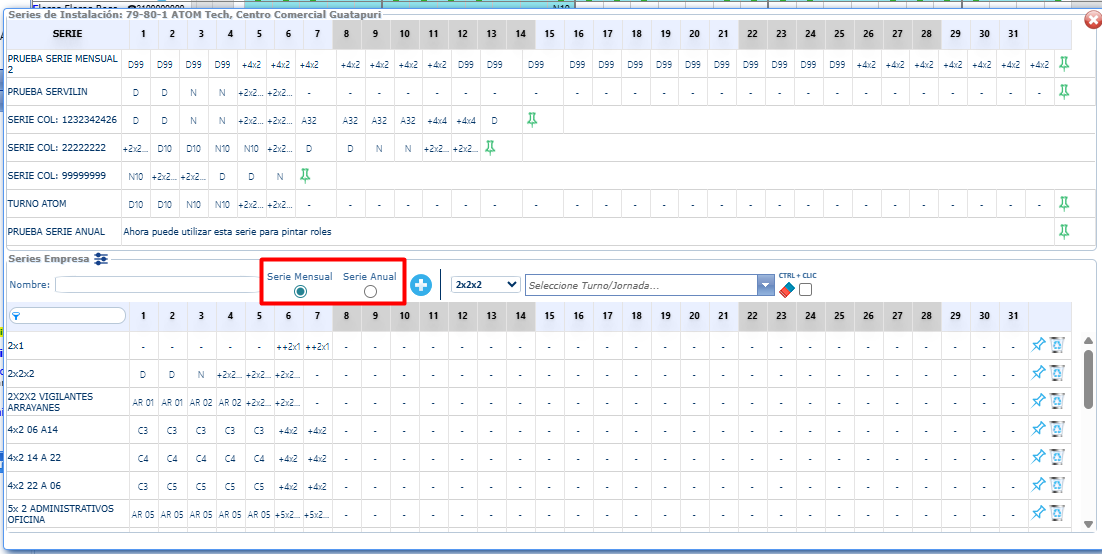The height and width of the screenshot is (554, 1102).
Task: Delete the 2x2x2 series with trash icon
Action: point(1056,374)
